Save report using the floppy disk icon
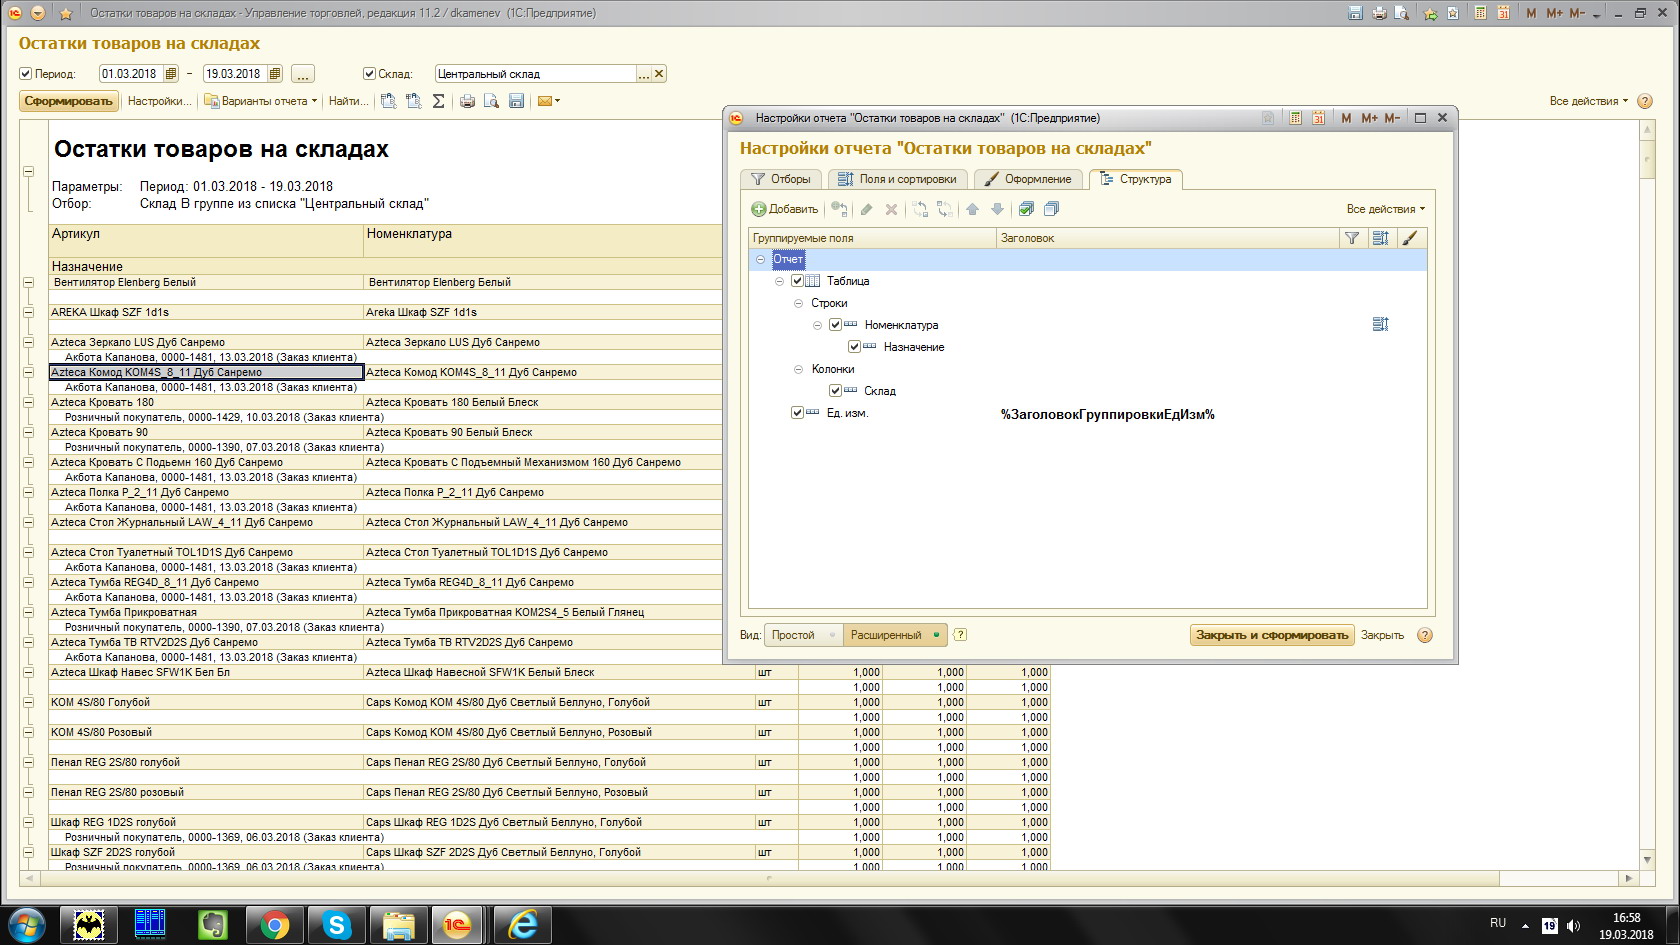Viewport: 1680px width, 945px height. click(516, 101)
